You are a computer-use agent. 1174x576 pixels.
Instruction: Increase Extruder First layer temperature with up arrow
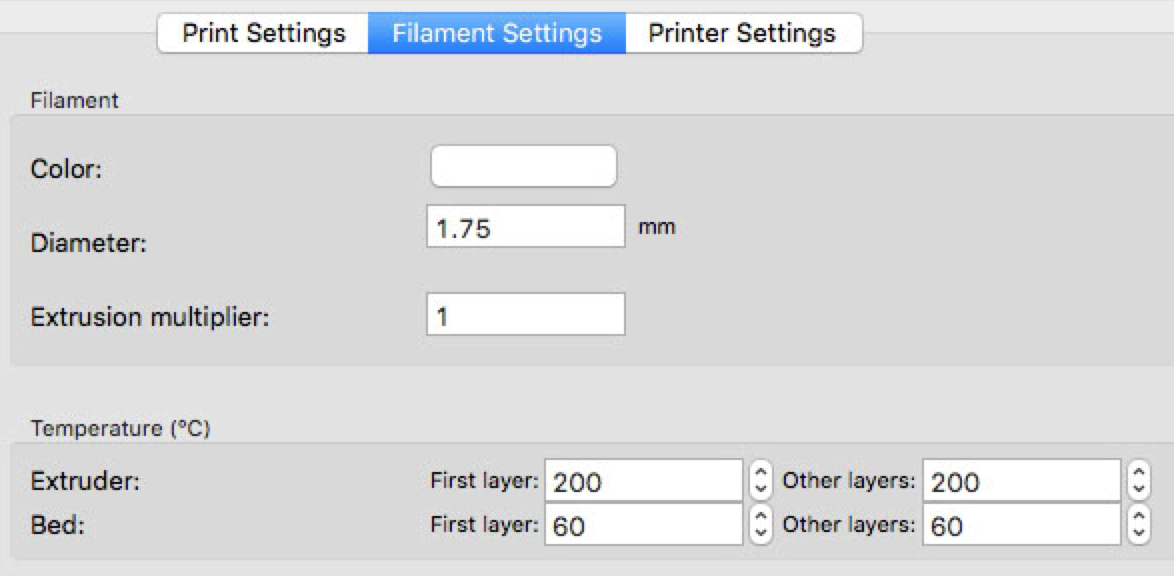coord(760,473)
